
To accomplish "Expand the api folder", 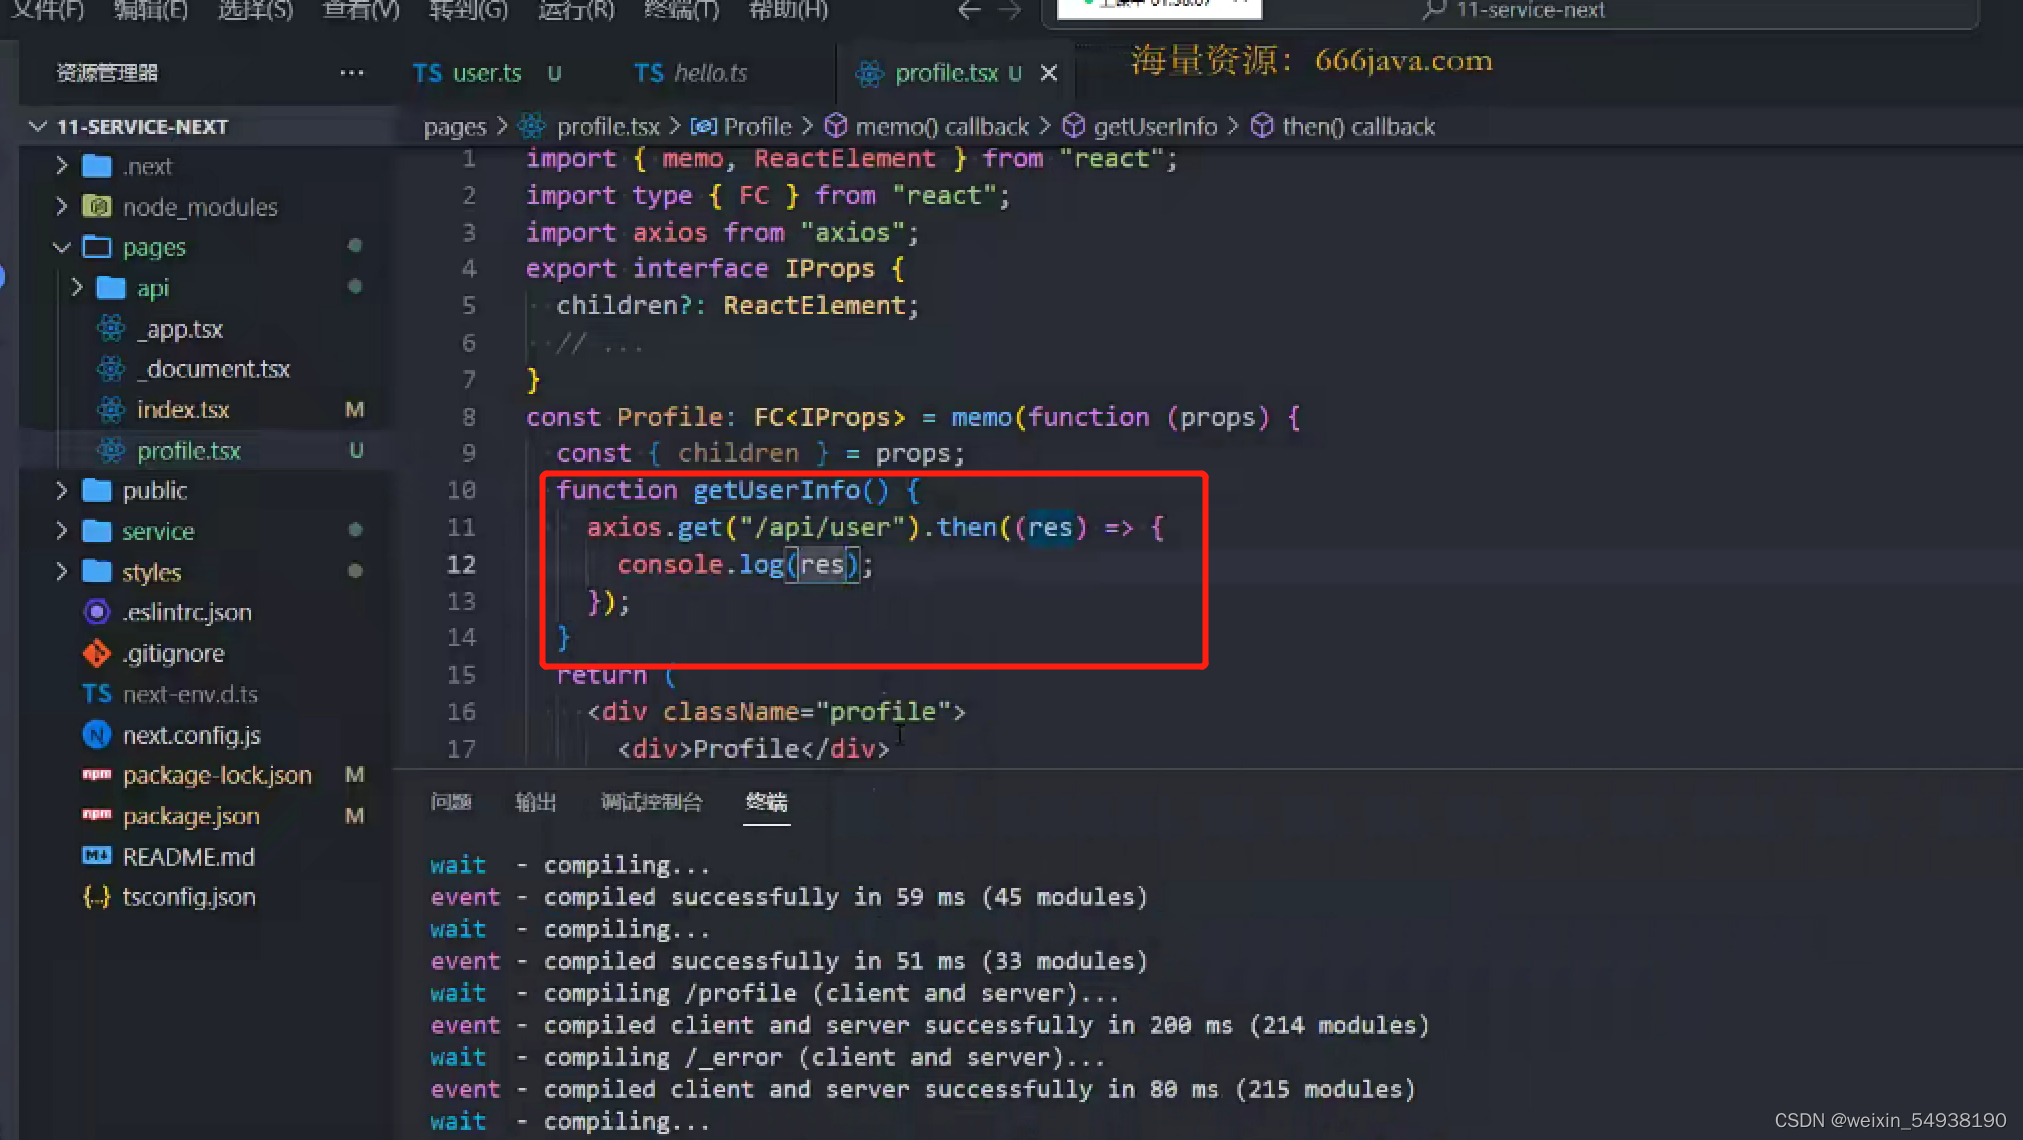I will click(x=77, y=288).
